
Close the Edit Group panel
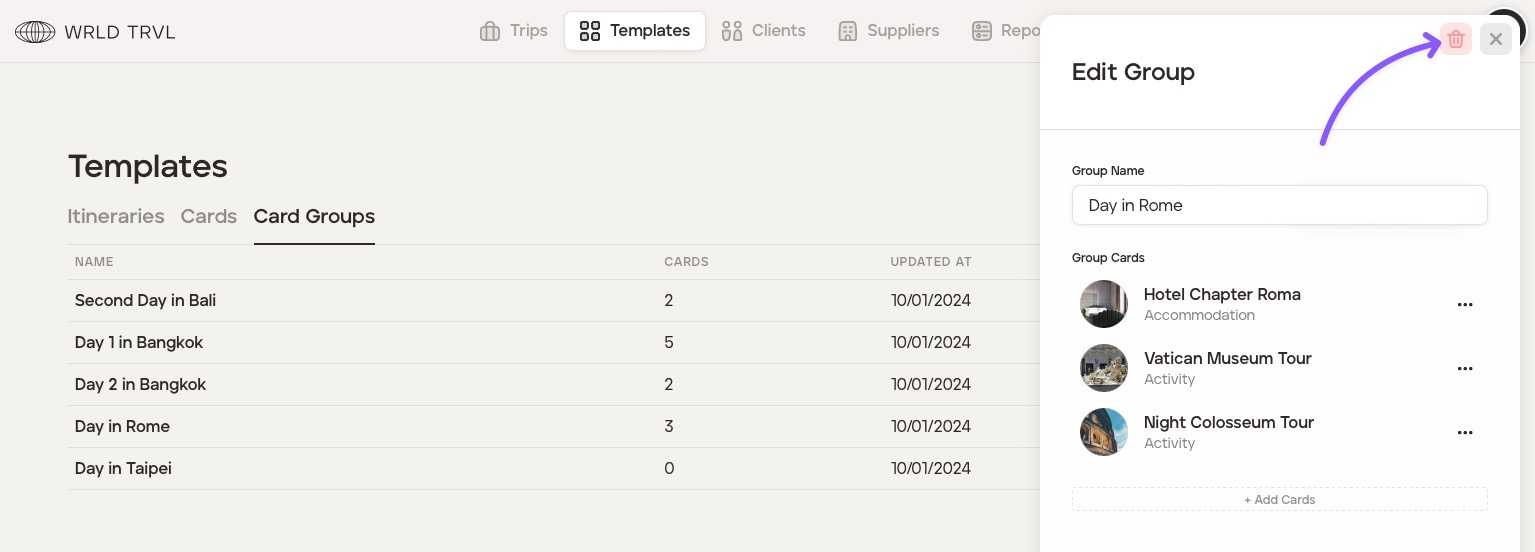click(x=1495, y=39)
